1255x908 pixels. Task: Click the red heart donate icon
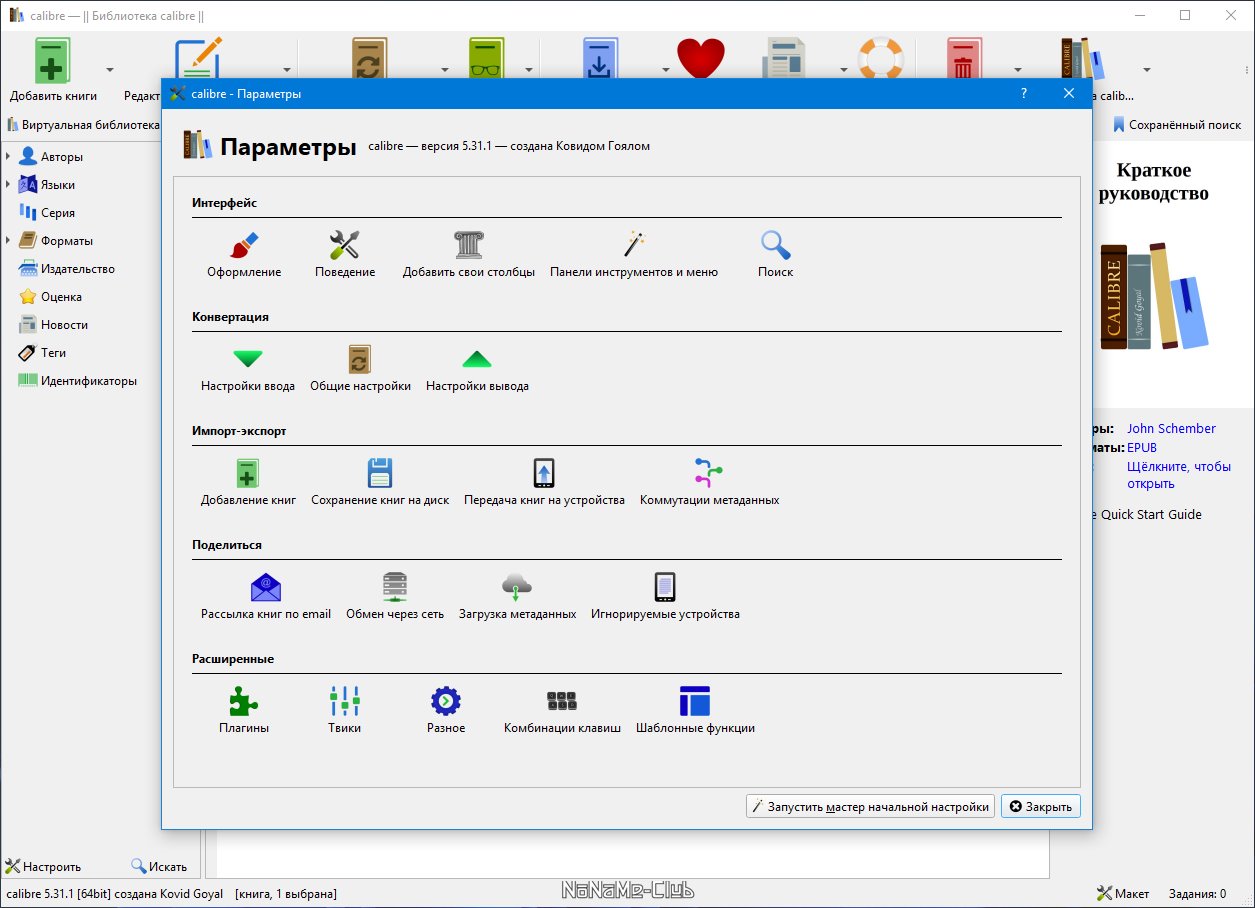(700, 58)
